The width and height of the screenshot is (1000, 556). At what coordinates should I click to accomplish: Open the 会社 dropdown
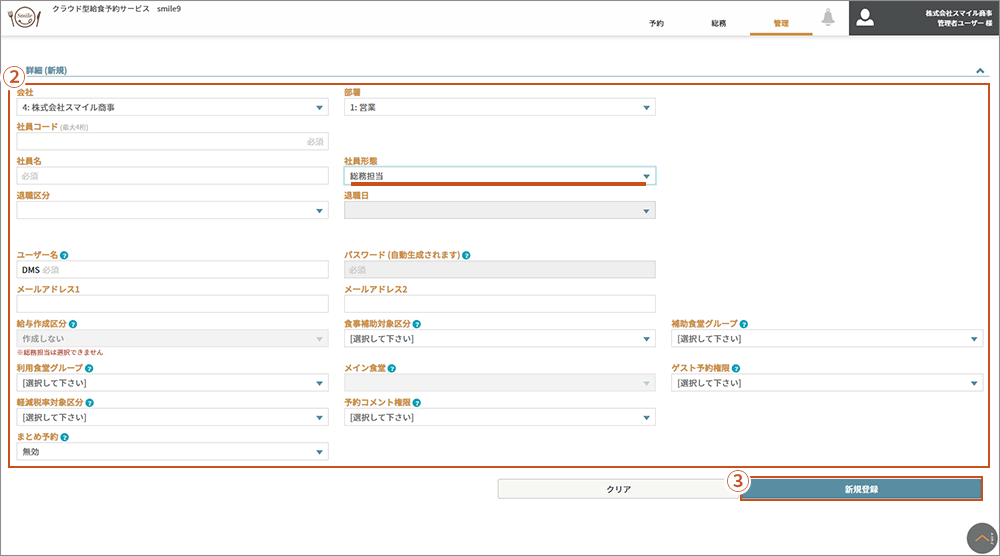tap(172, 107)
